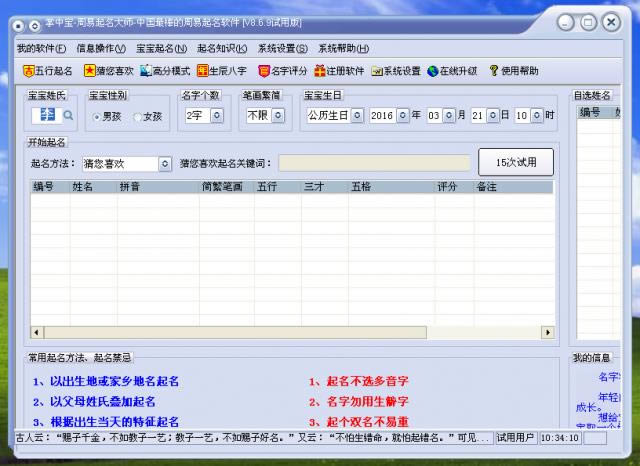Click the 15次试用 button
The image size is (640, 466).
tap(516, 162)
